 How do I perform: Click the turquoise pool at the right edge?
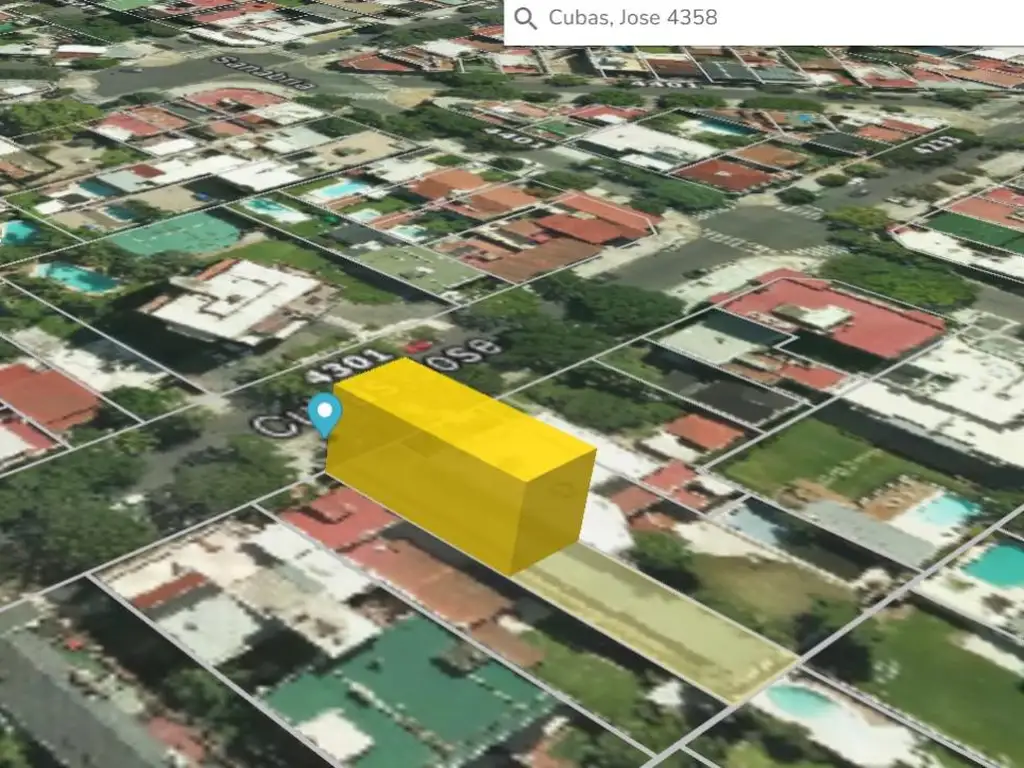(996, 565)
